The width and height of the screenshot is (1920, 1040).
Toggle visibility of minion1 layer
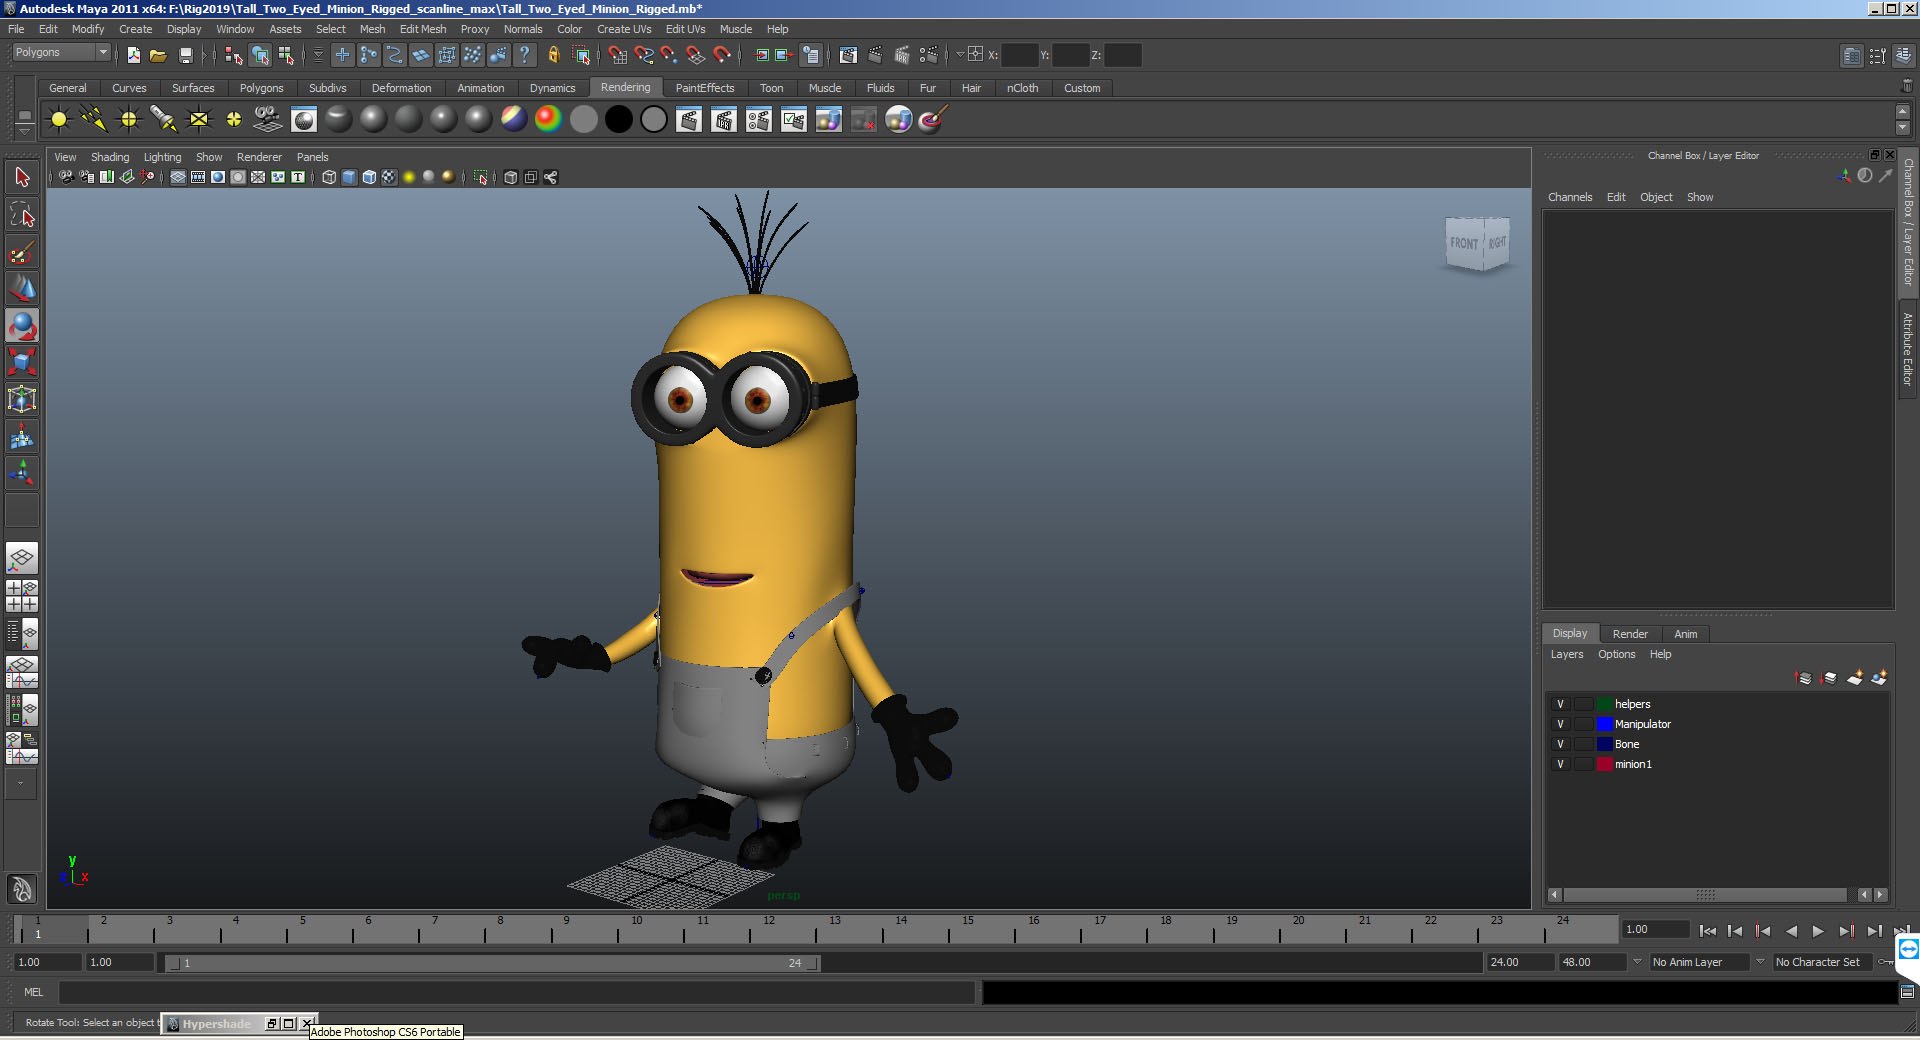pos(1560,764)
